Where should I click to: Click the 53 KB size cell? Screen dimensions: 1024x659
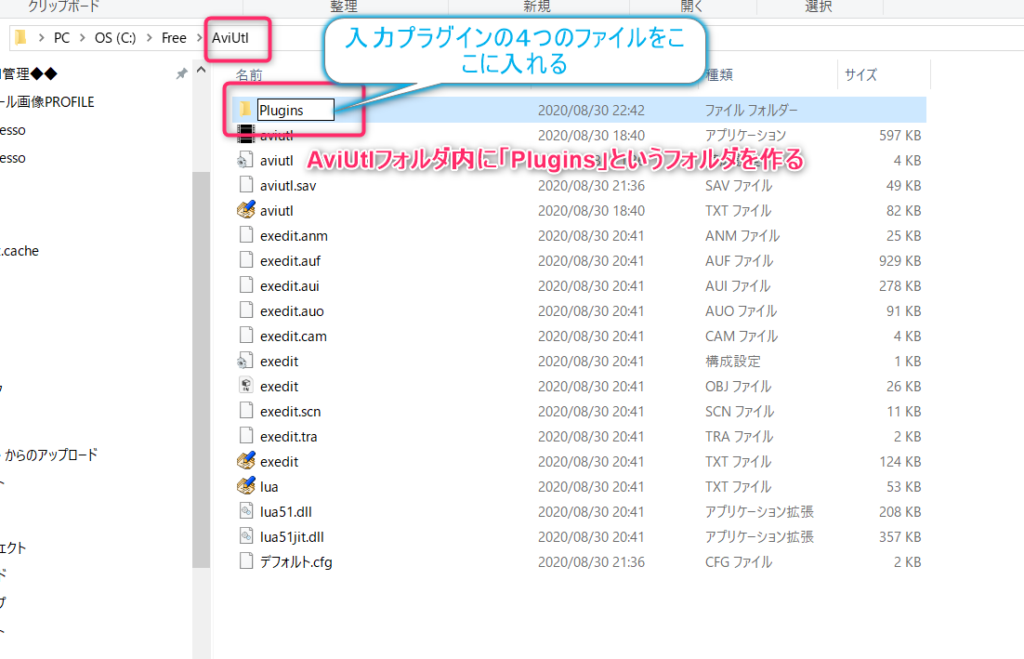(x=904, y=487)
